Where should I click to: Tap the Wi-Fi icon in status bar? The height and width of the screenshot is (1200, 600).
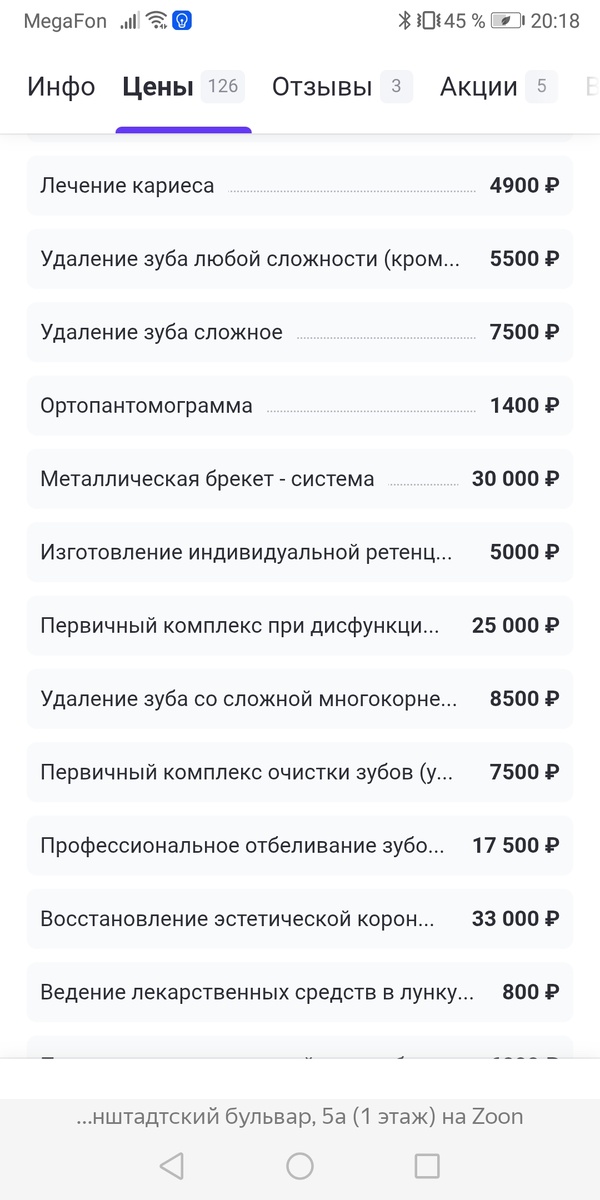(155, 19)
